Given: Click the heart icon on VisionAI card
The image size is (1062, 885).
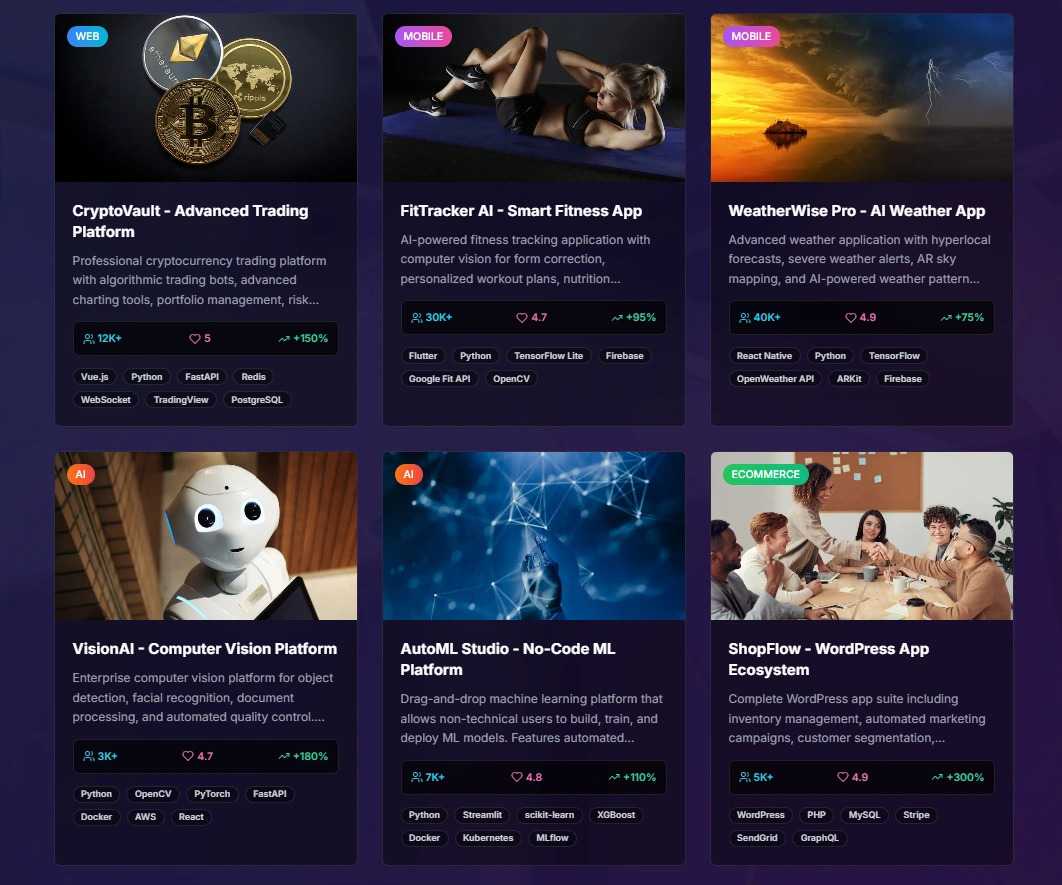Looking at the screenshot, I should point(188,756).
